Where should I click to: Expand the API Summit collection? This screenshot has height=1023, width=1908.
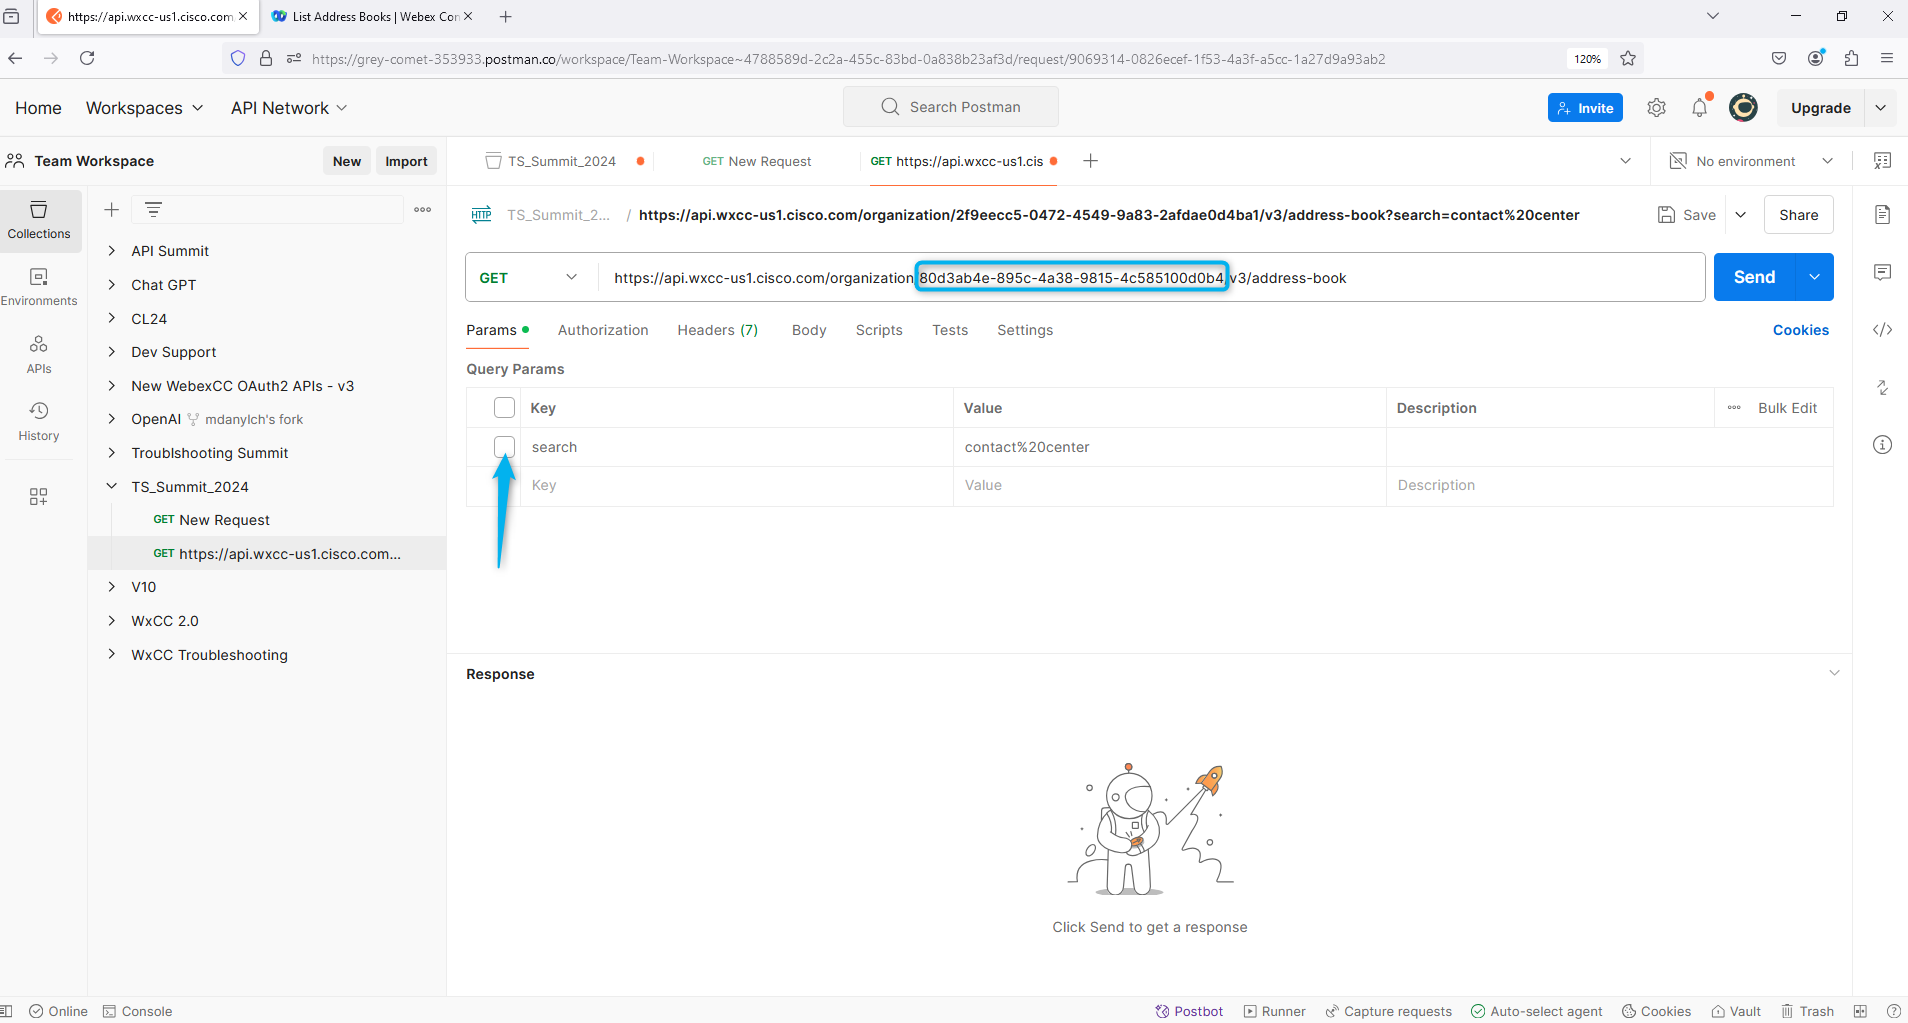point(112,251)
